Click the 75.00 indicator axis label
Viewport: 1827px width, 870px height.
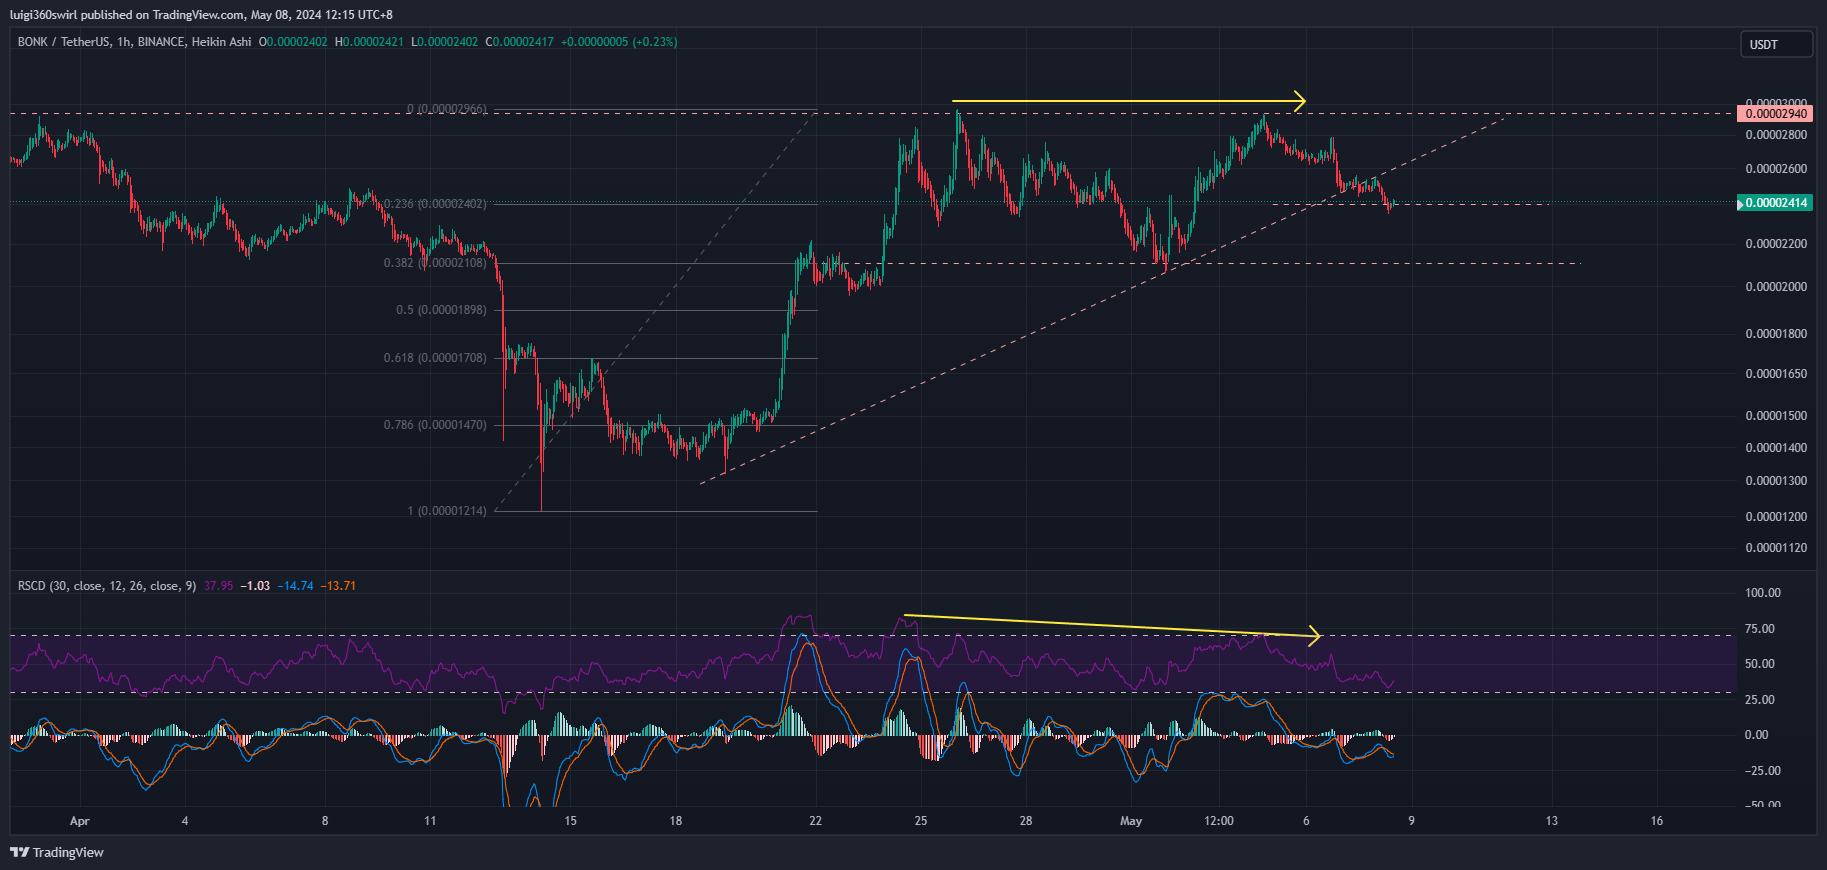click(1759, 629)
